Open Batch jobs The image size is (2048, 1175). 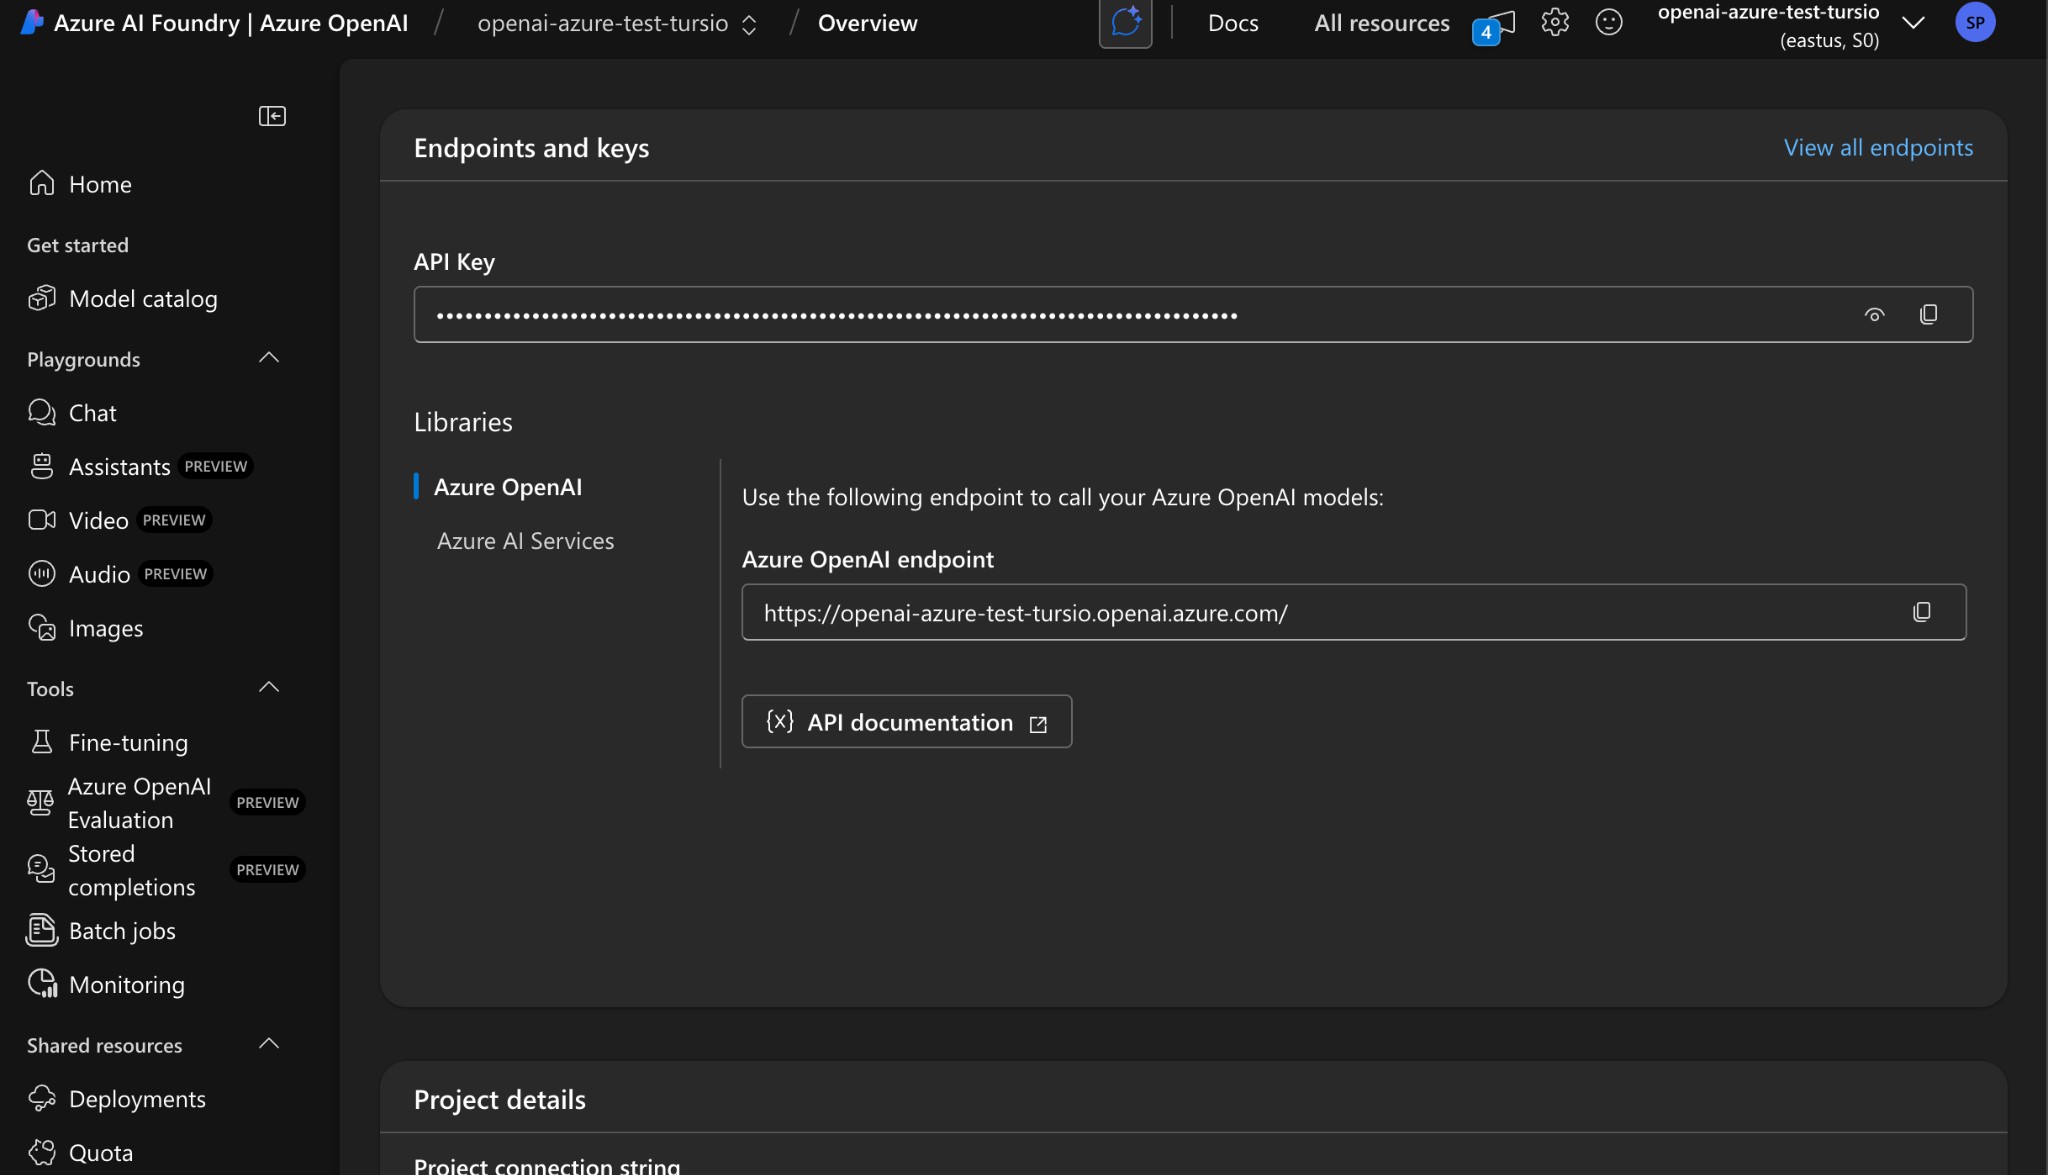click(122, 930)
